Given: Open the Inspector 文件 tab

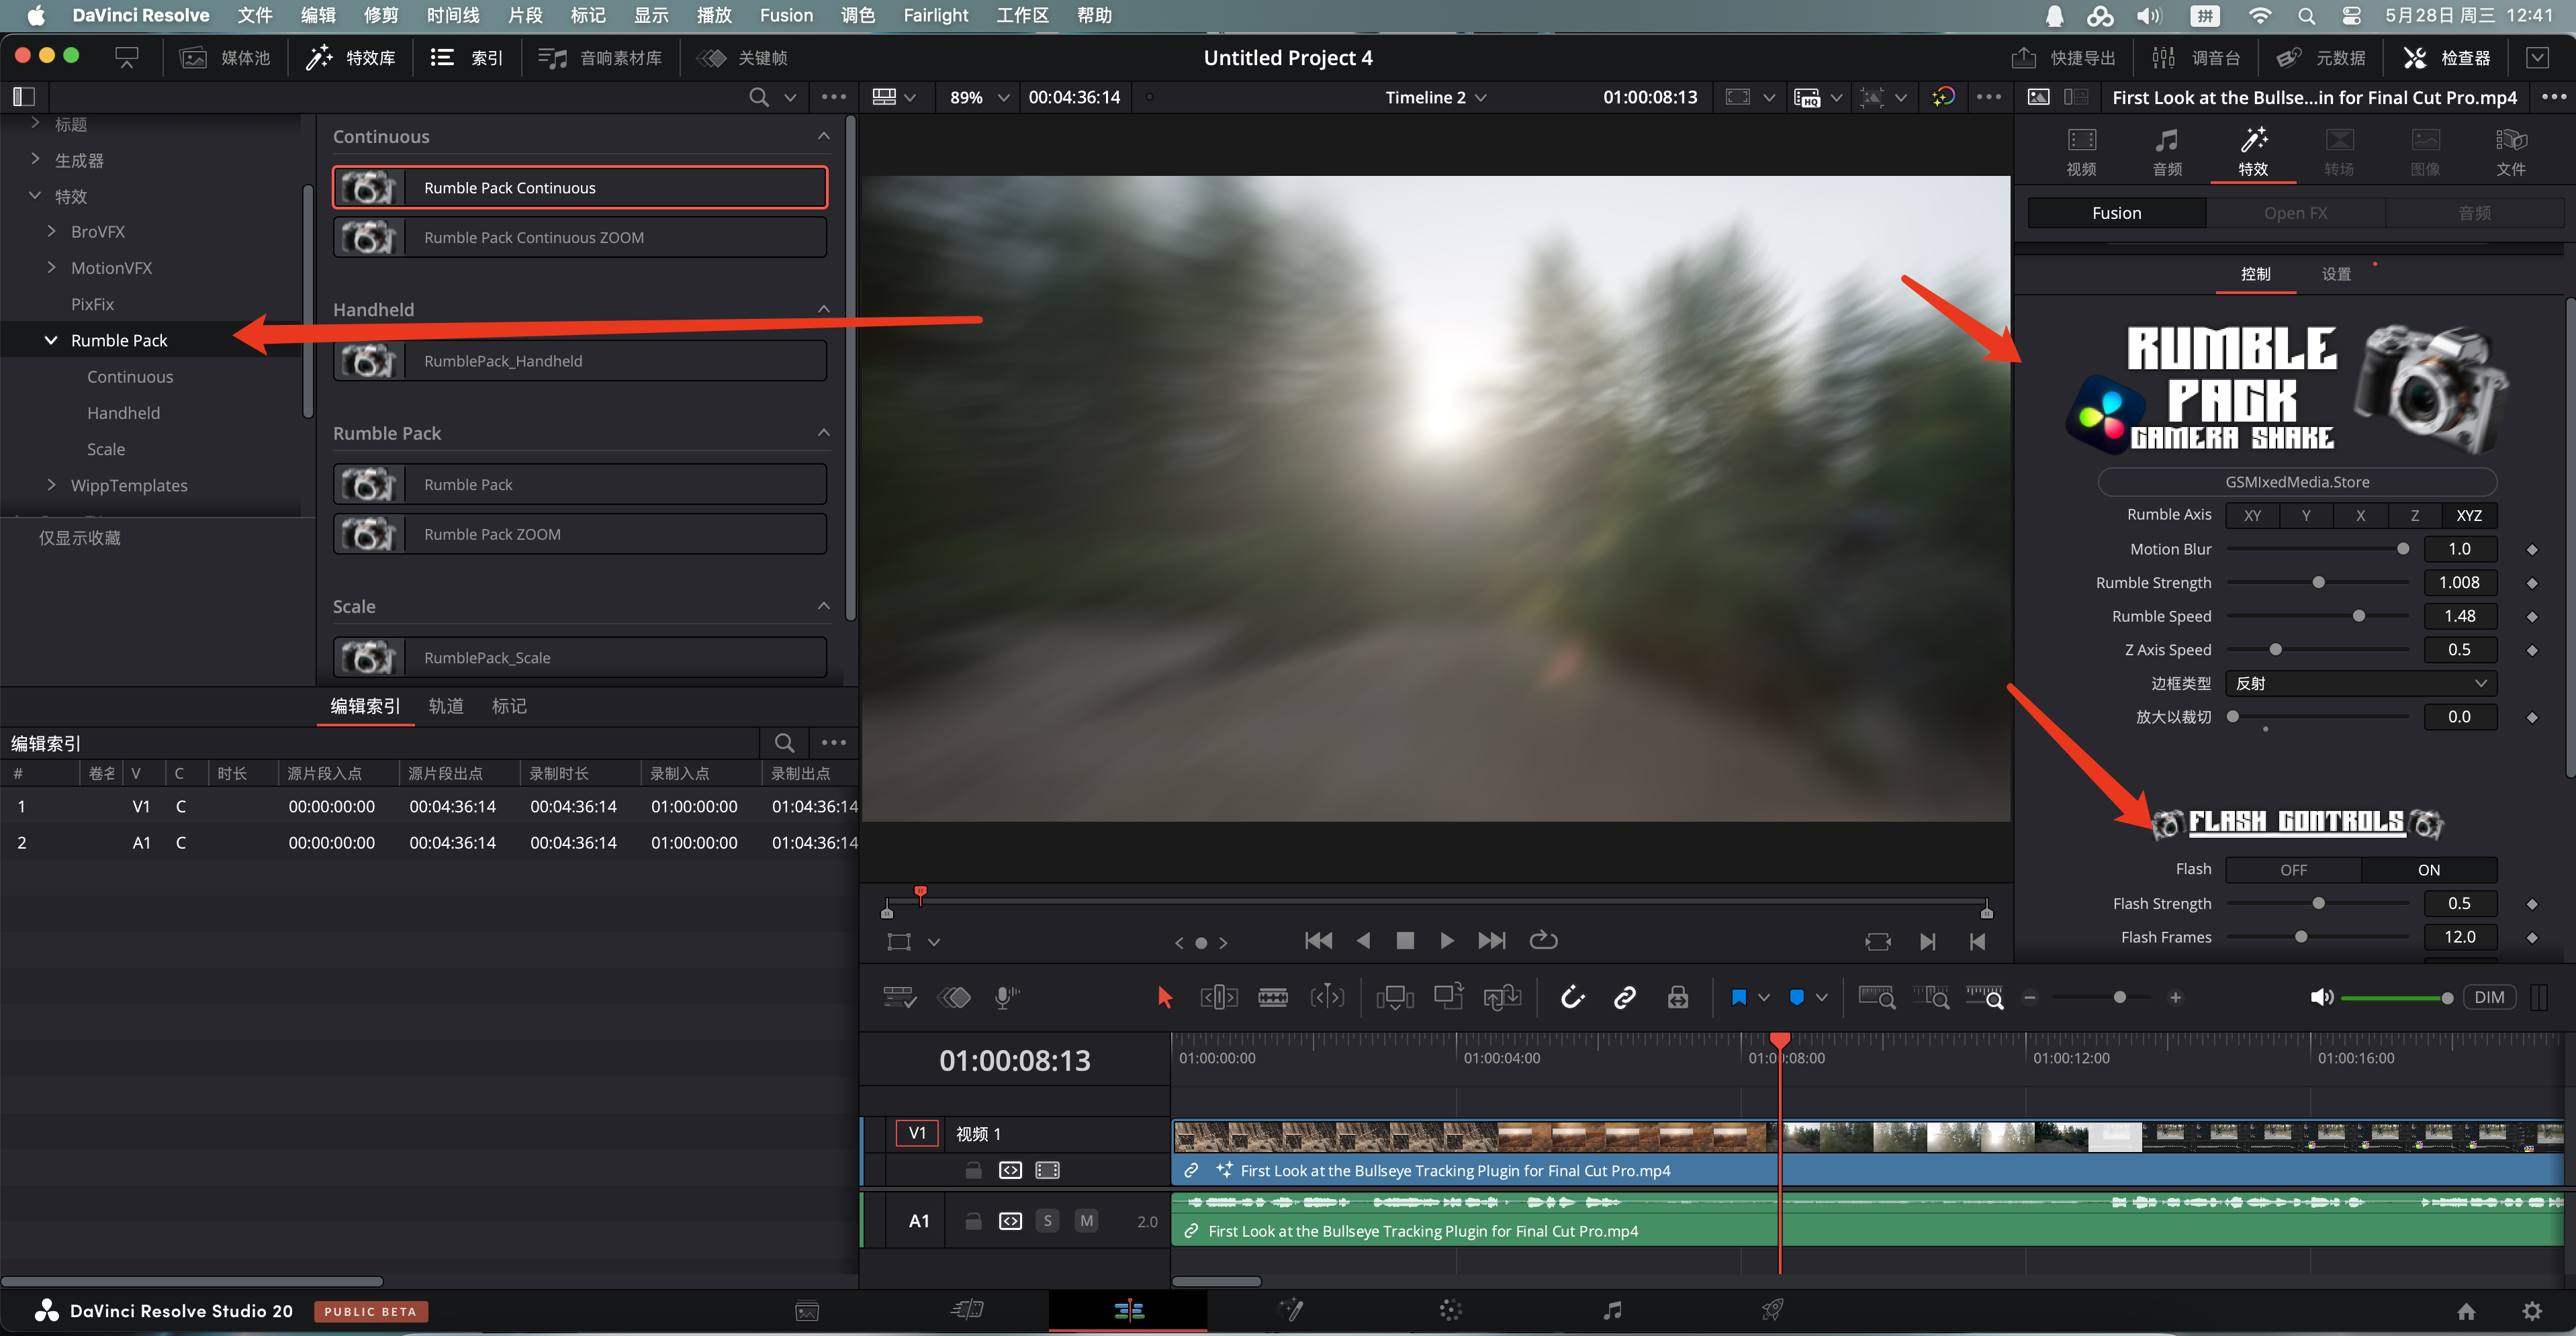Looking at the screenshot, I should click(x=2510, y=152).
